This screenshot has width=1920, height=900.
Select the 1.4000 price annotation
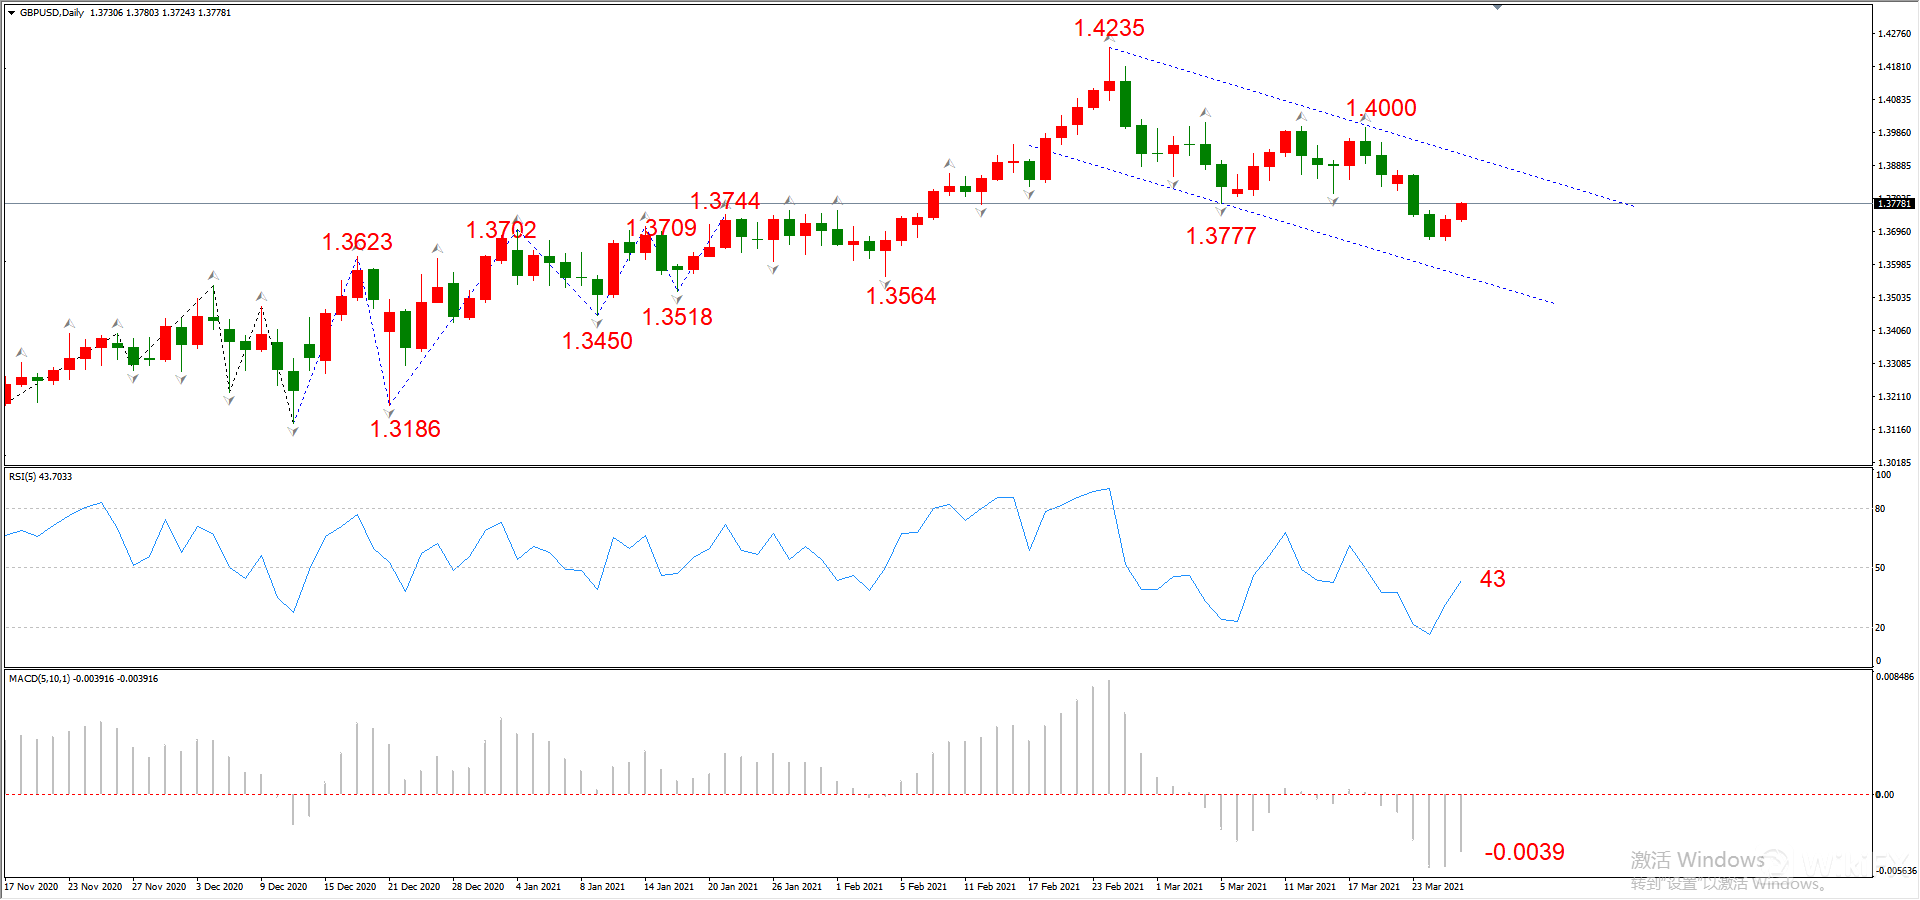(1381, 108)
